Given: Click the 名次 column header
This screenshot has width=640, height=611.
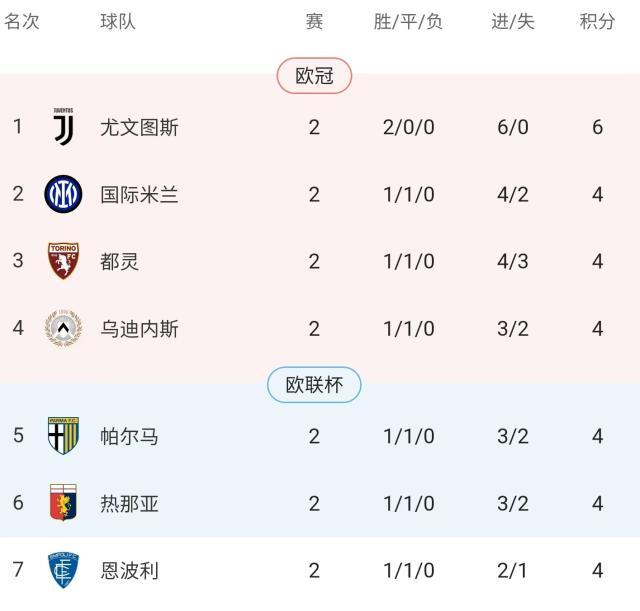Looking at the screenshot, I should pyautogui.click(x=21, y=21).
